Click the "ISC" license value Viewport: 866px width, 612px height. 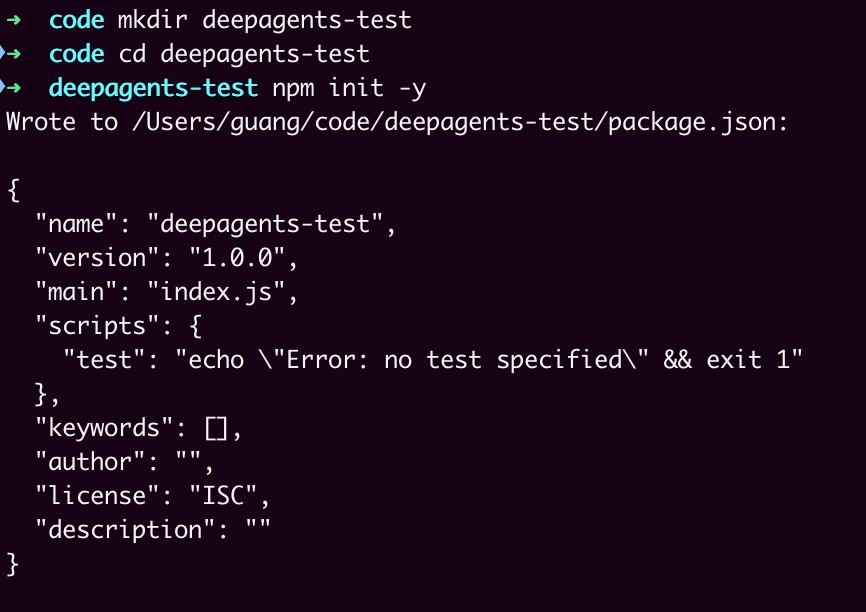click(x=223, y=496)
